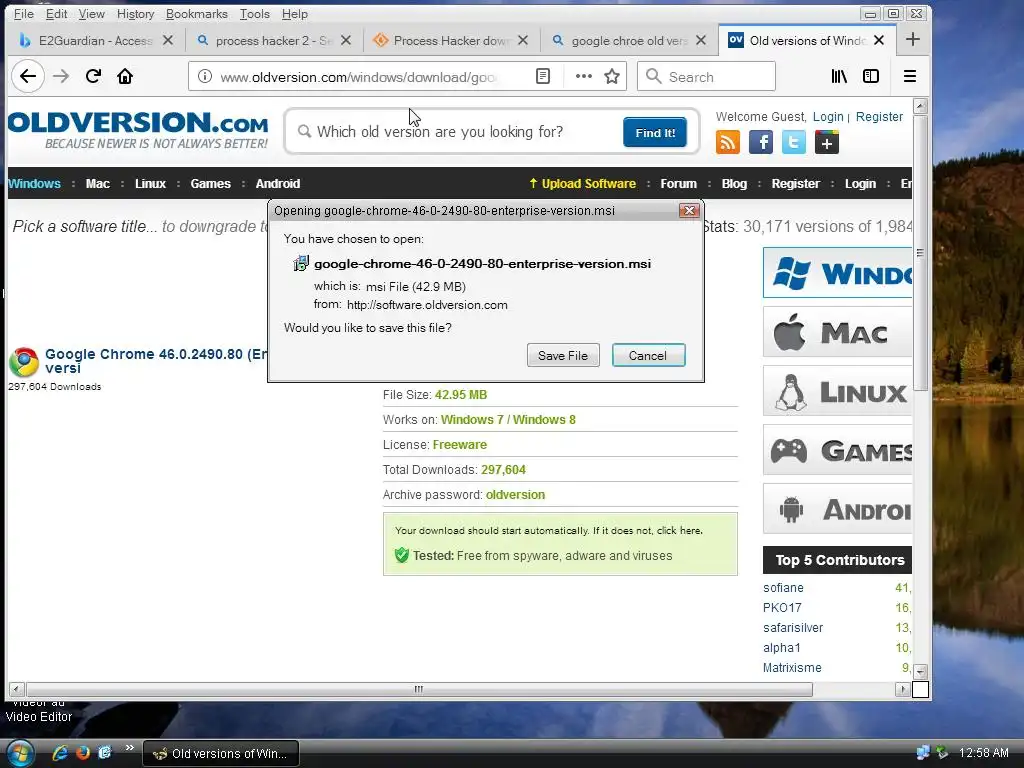
Task: Click Login link near Welcome Guest
Action: point(828,116)
